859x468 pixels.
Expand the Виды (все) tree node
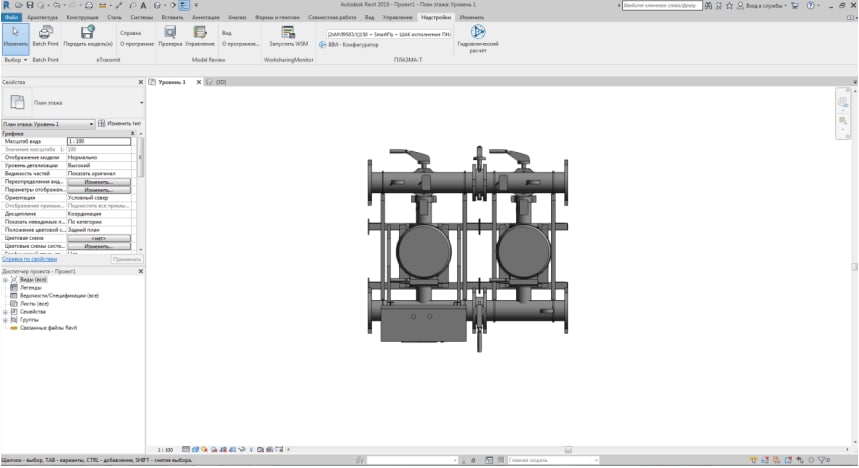pos(5,279)
